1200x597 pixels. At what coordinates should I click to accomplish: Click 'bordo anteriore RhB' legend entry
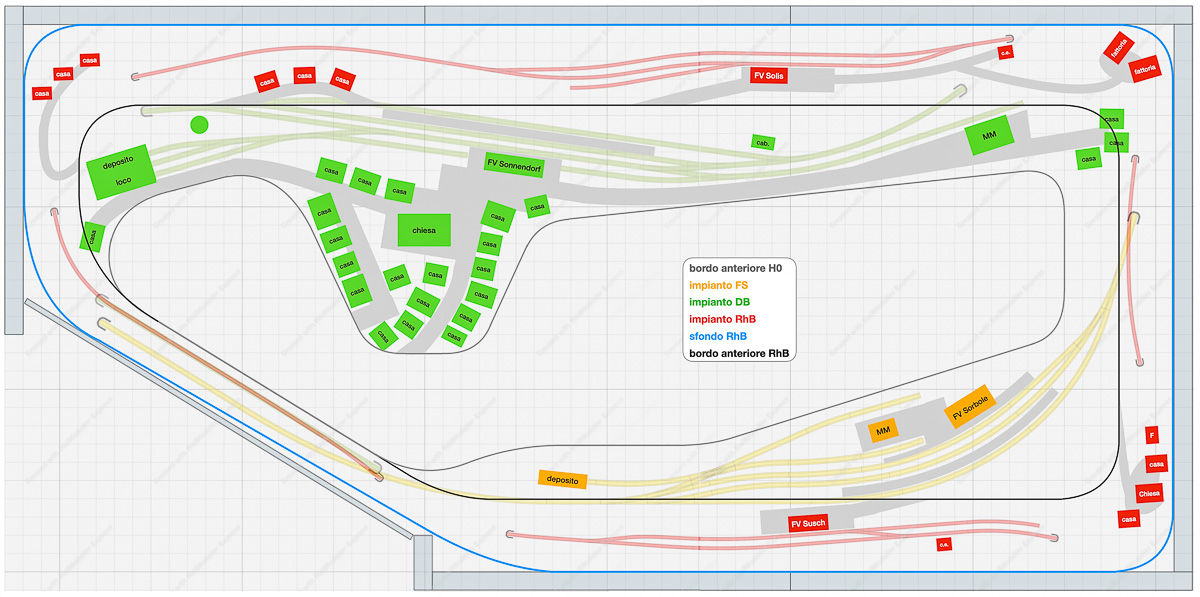pos(739,353)
